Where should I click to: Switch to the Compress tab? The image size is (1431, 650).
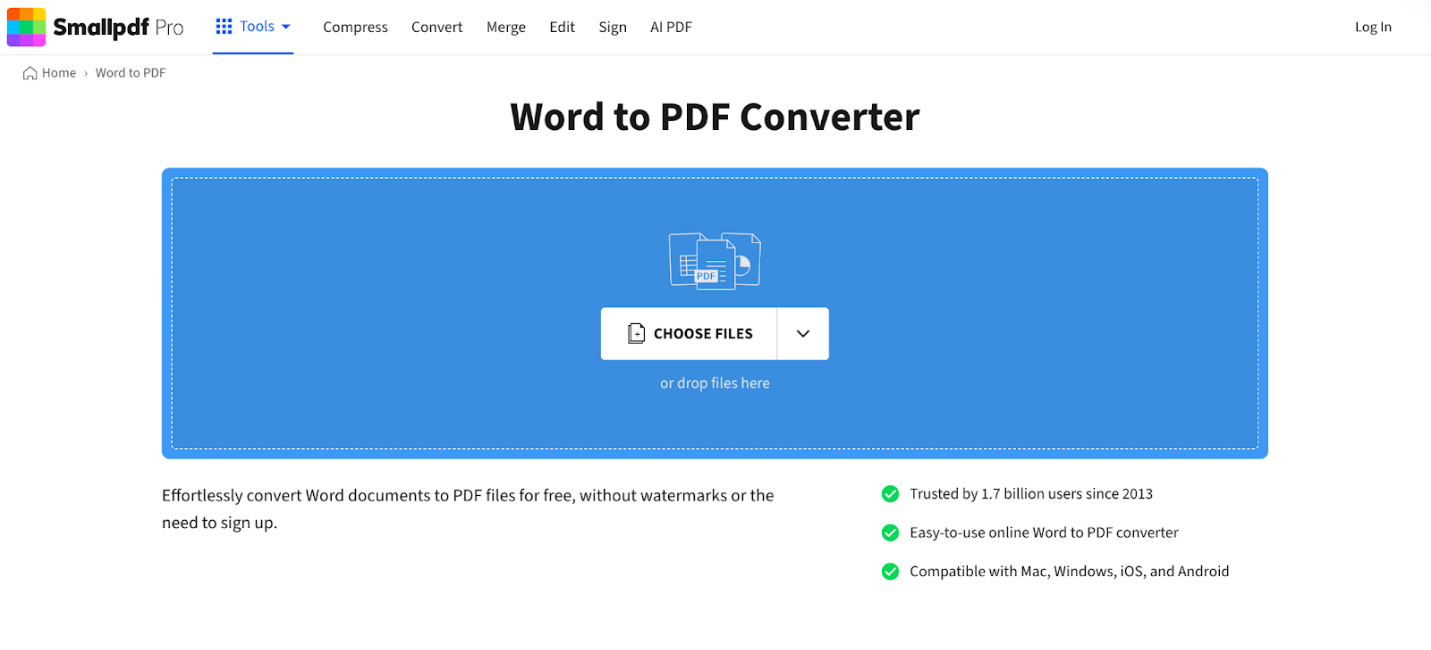pyautogui.click(x=355, y=27)
